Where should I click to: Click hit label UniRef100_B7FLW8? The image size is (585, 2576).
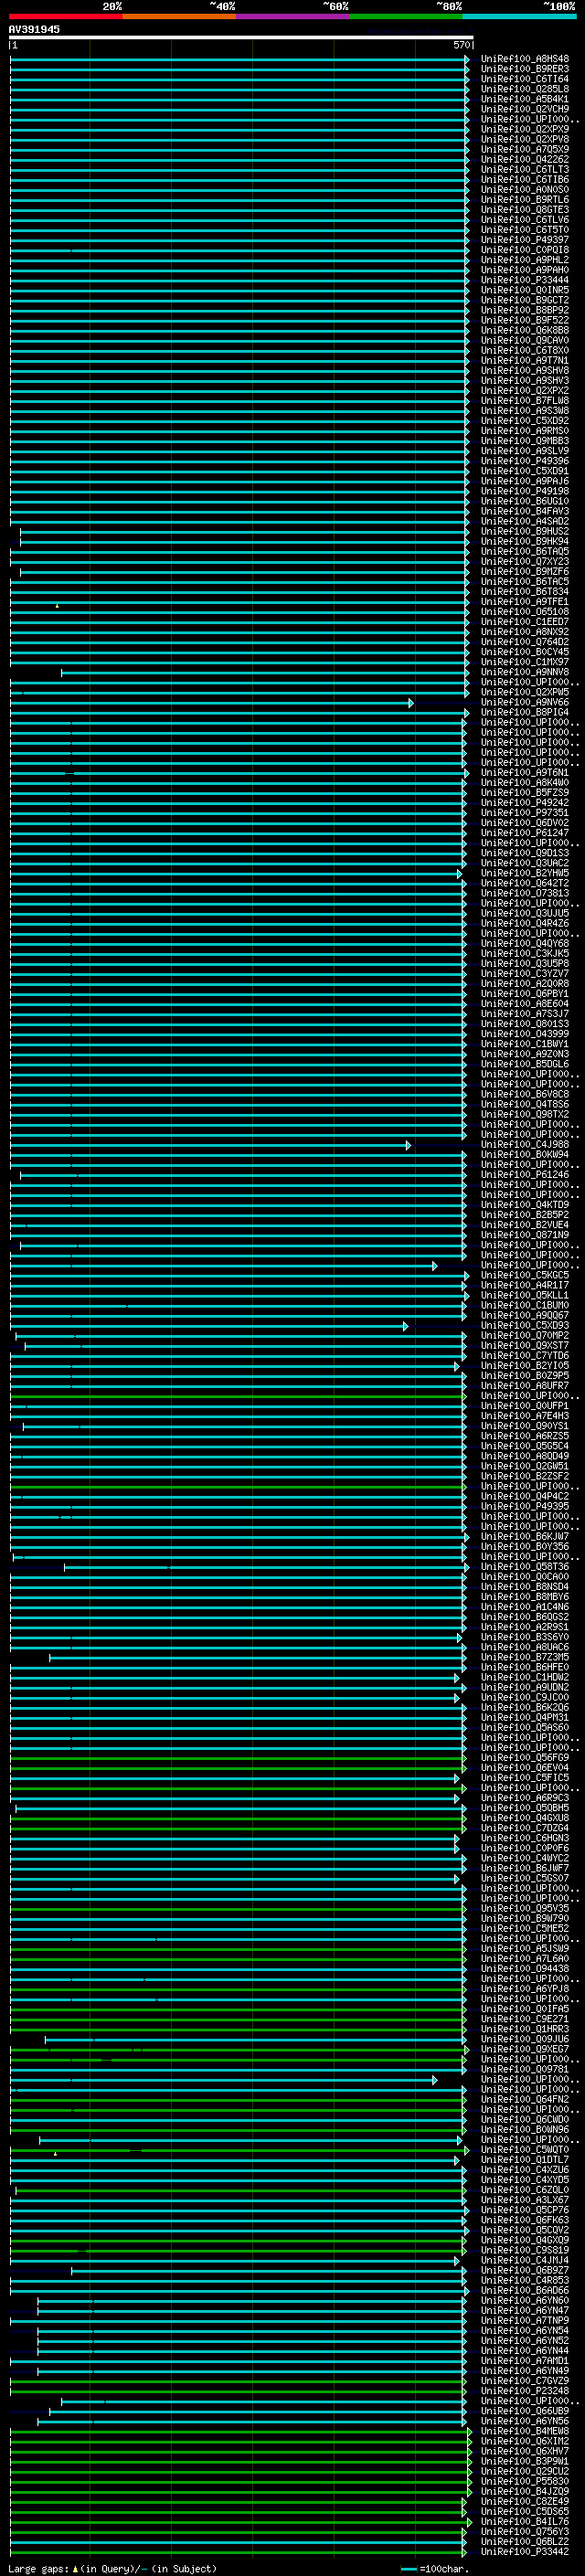click(x=524, y=401)
